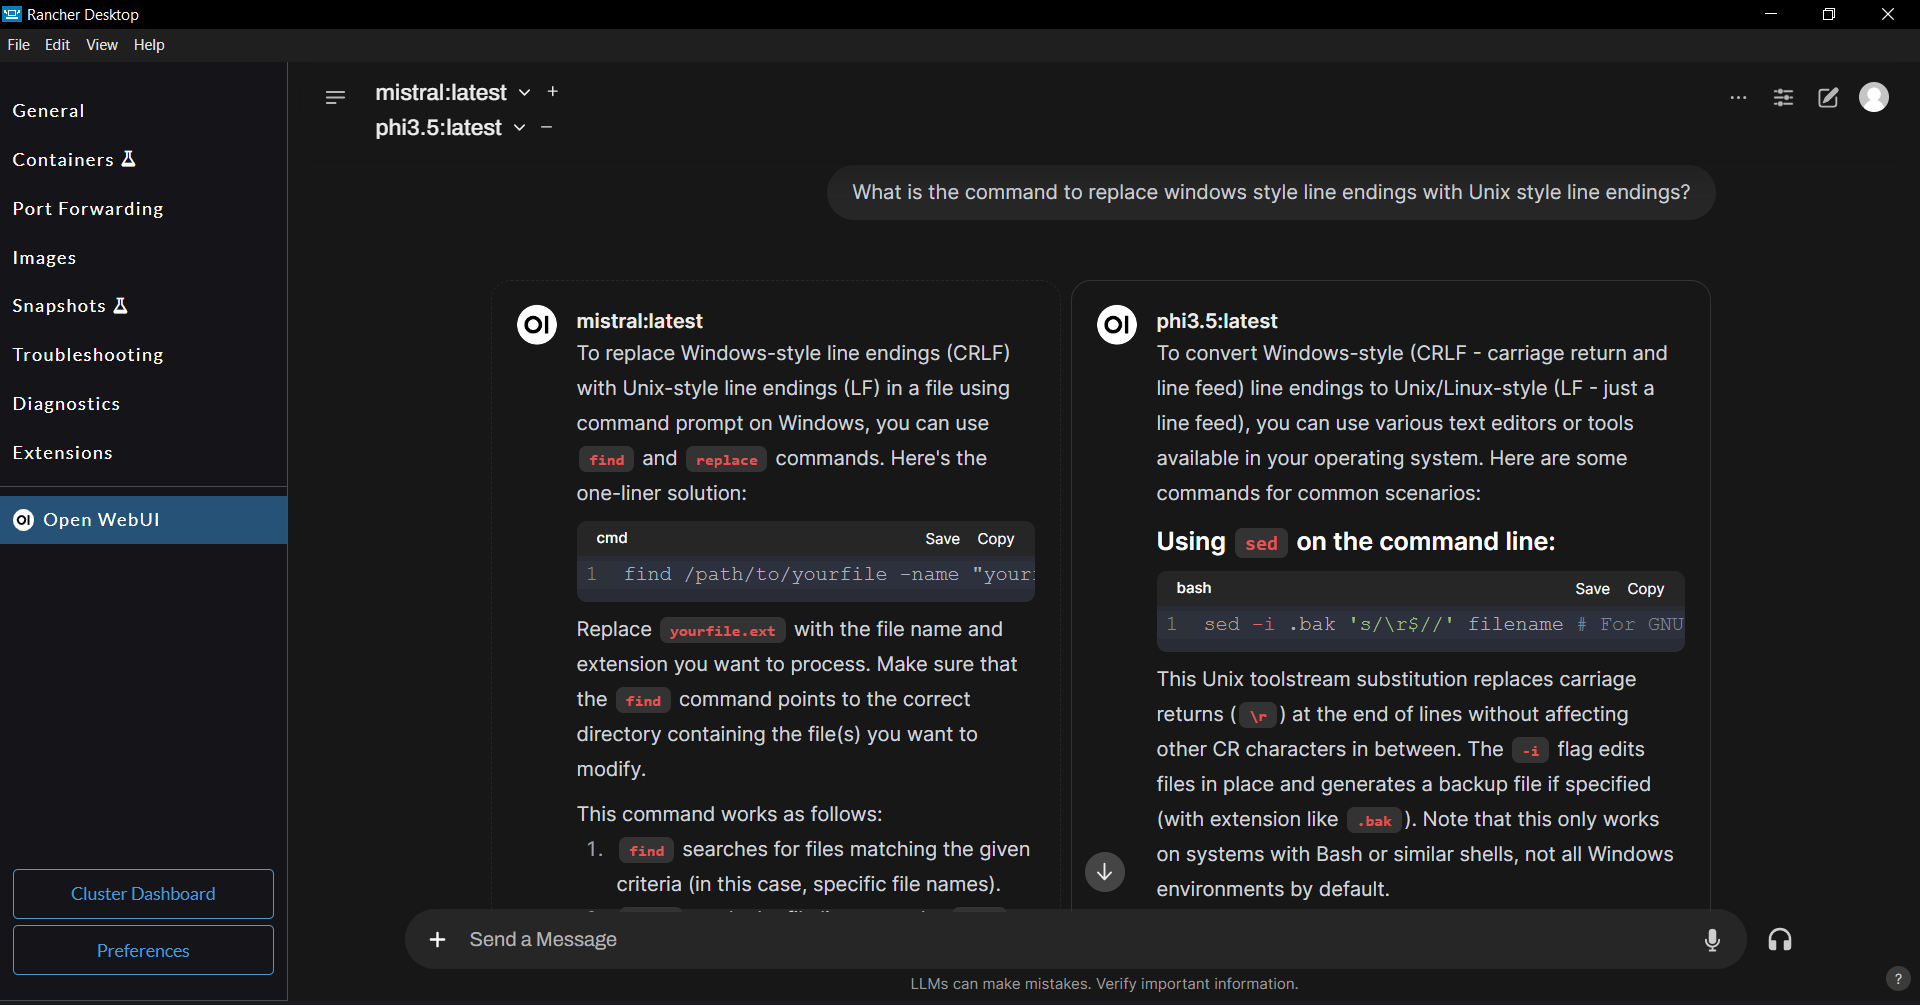
Task: Click the phi3.5:latest response avatar icon
Action: (x=1117, y=325)
